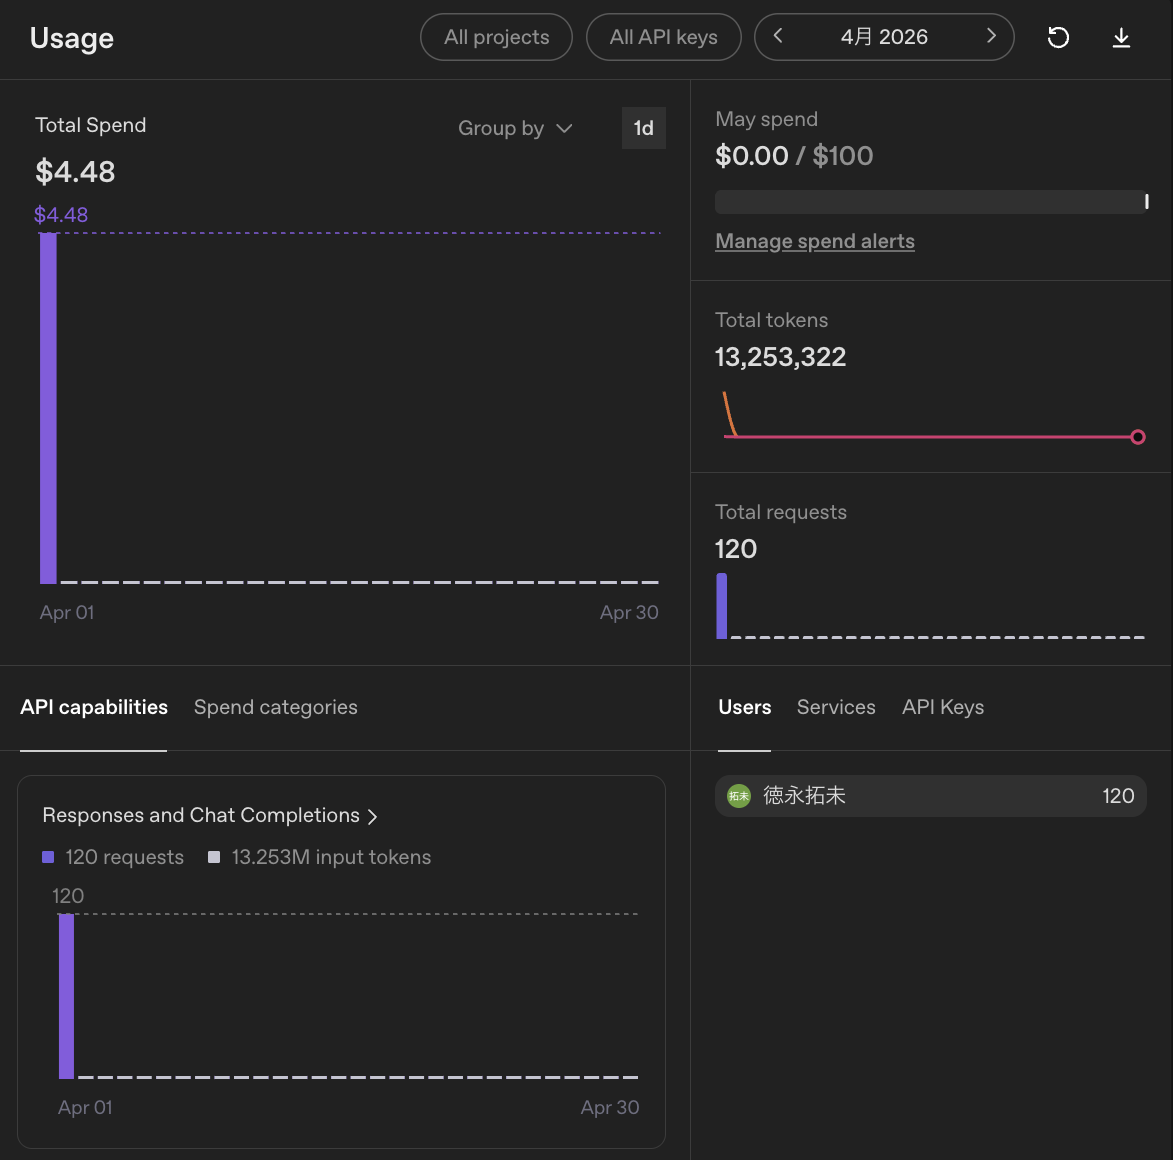Screen dimensions: 1173x1160
Task: Click the 120 axis label in Responses chart
Action: pos(67,896)
